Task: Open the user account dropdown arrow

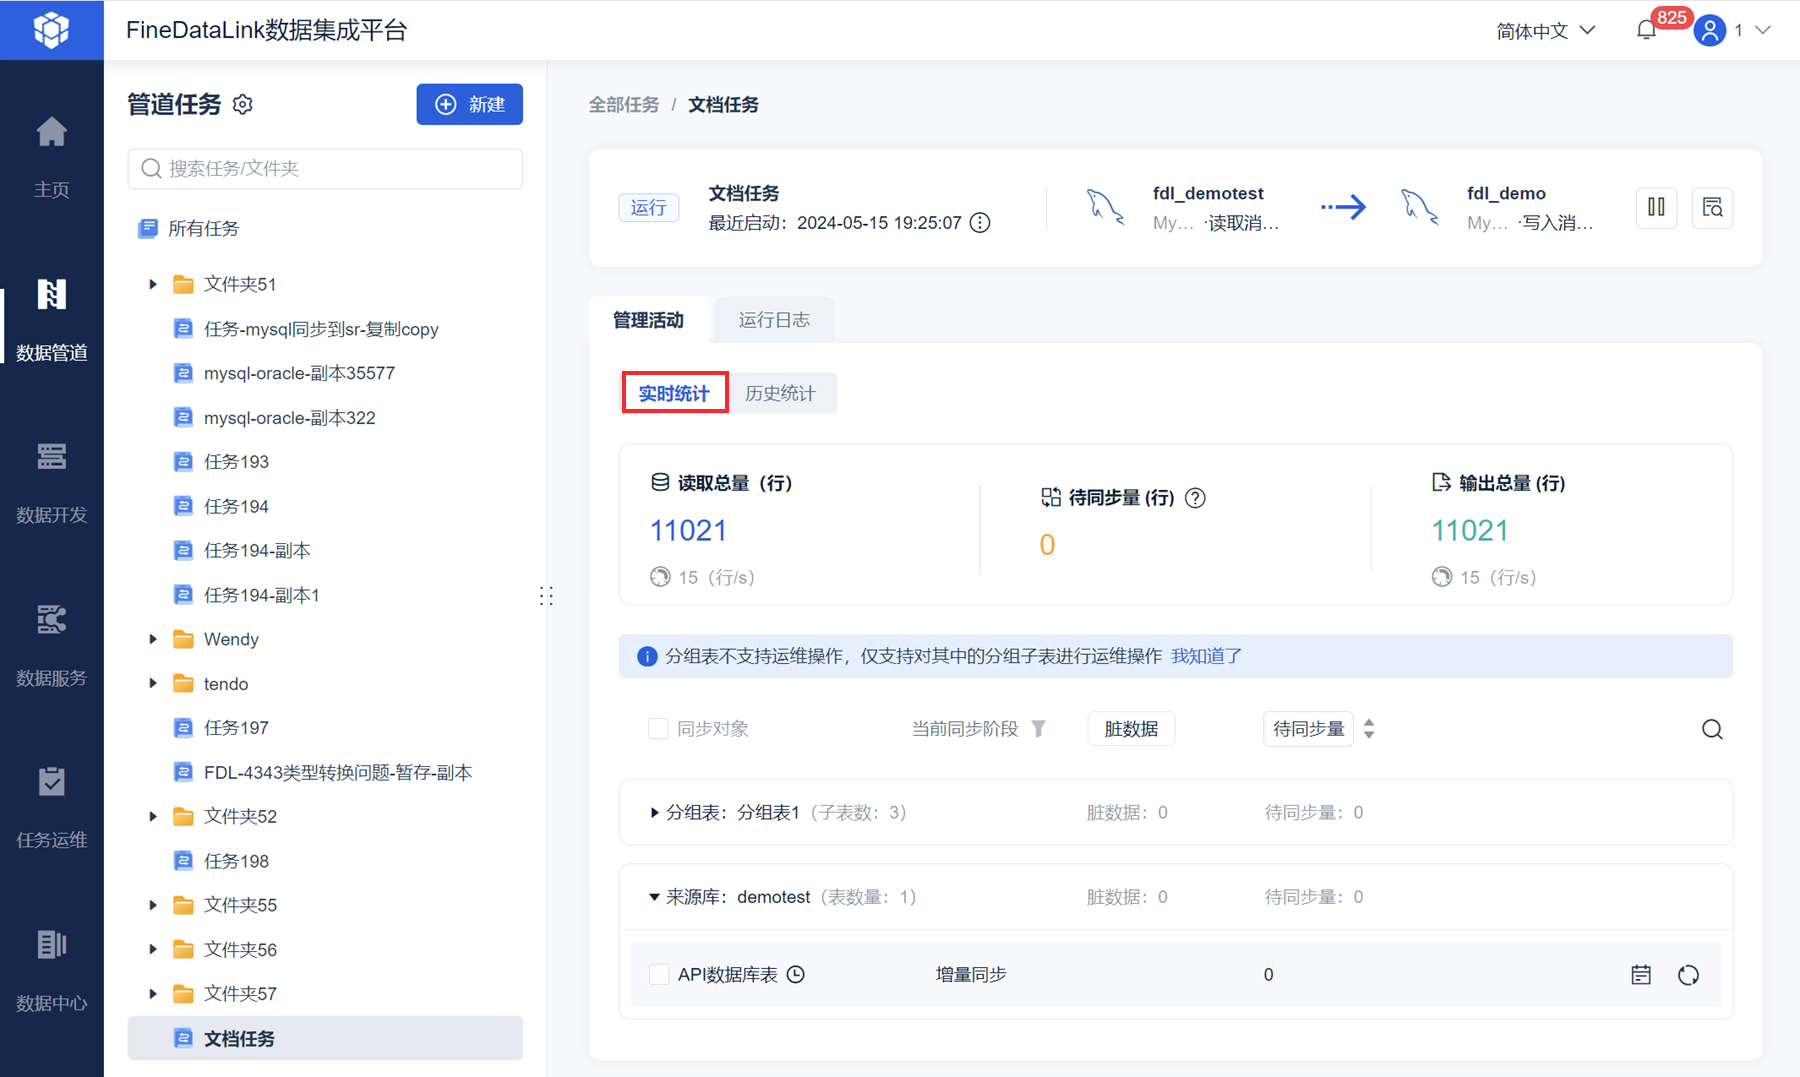Action: pyautogui.click(x=1763, y=31)
